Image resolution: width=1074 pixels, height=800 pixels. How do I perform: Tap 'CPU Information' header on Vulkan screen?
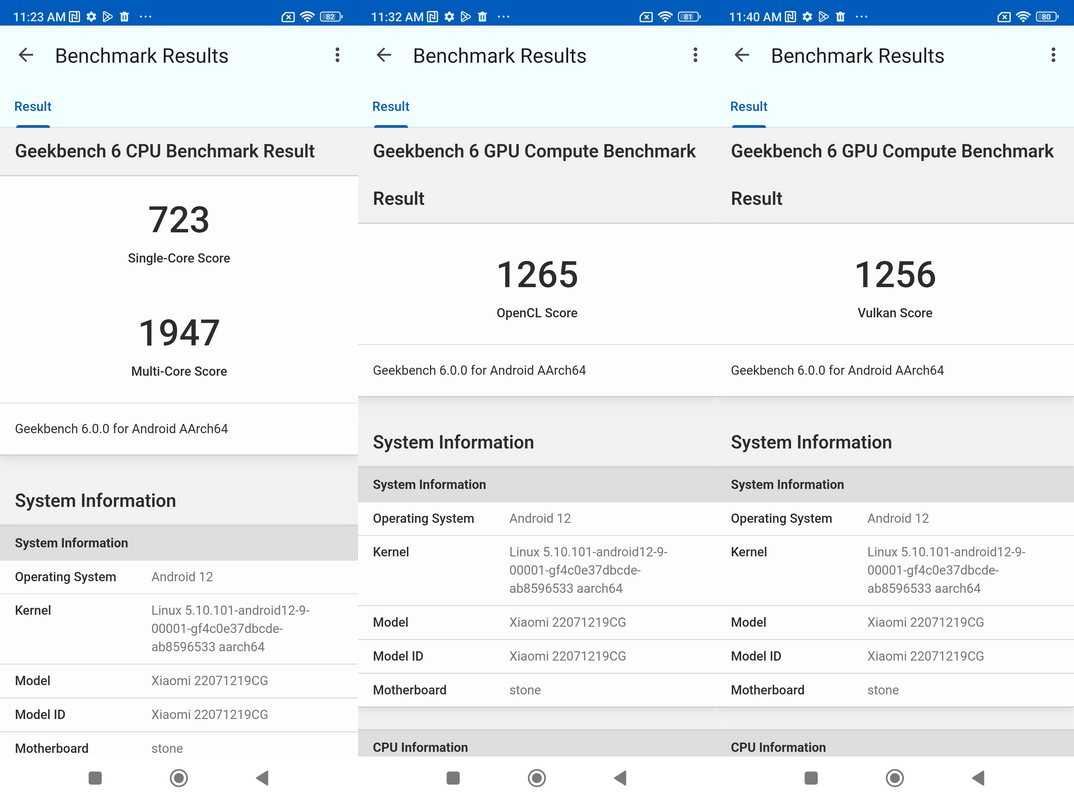click(778, 747)
